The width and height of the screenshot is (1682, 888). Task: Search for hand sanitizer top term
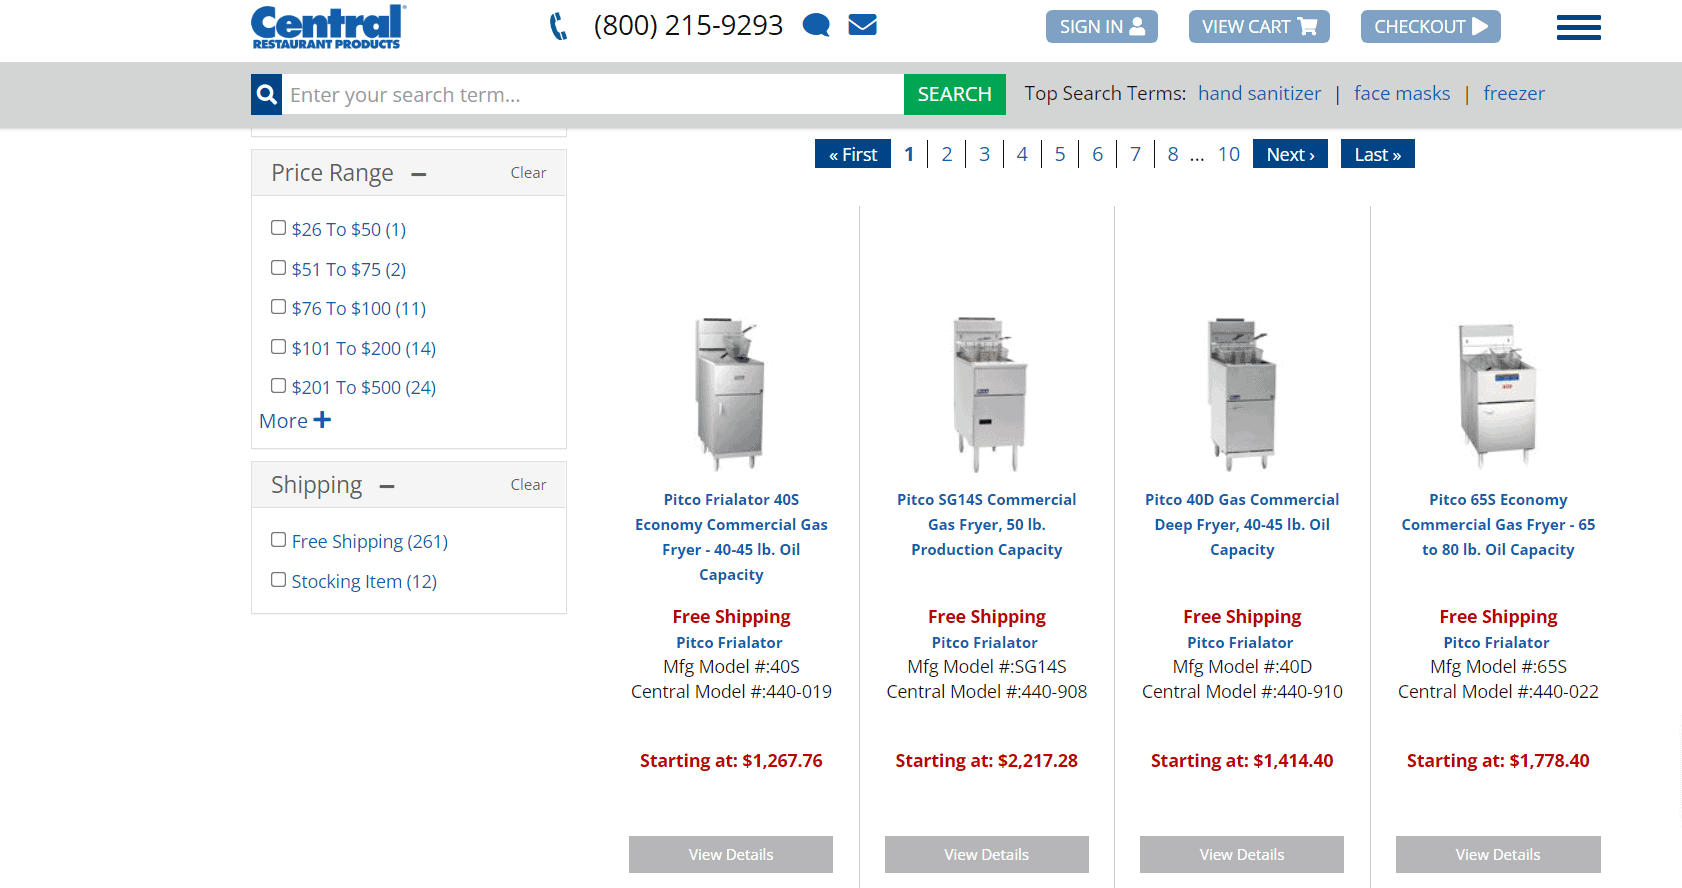pos(1259,93)
